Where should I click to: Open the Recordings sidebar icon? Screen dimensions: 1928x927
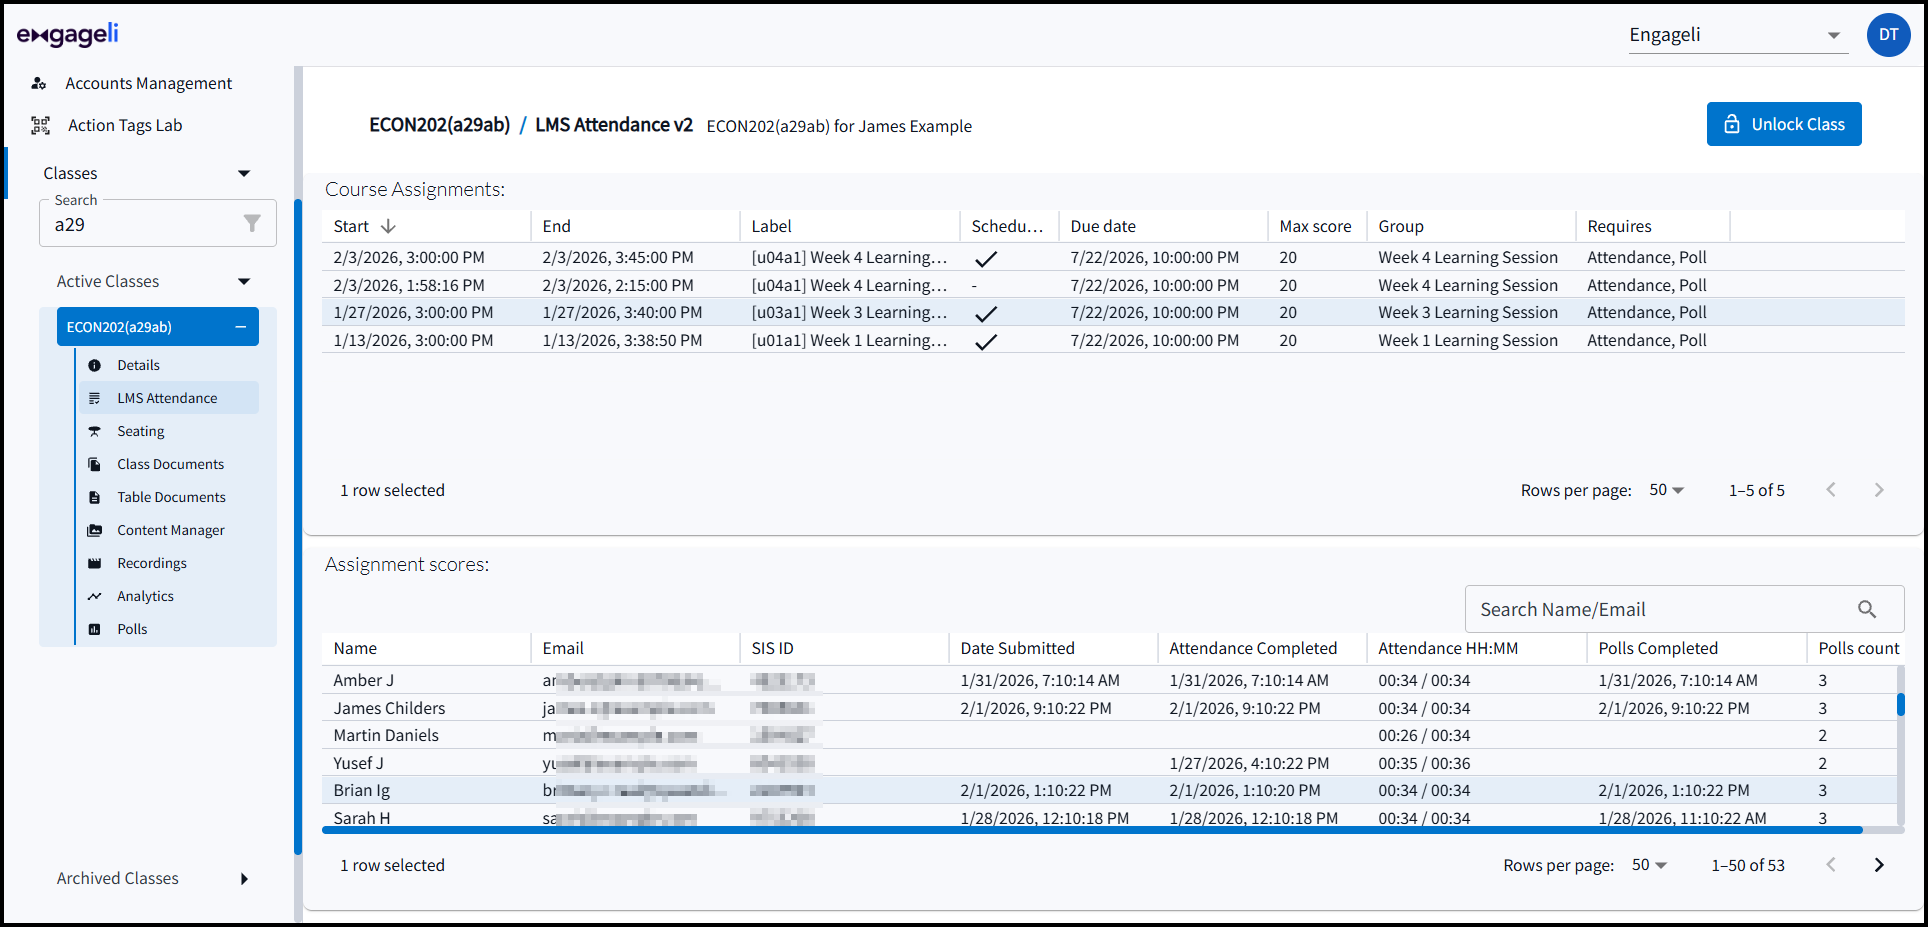95,563
